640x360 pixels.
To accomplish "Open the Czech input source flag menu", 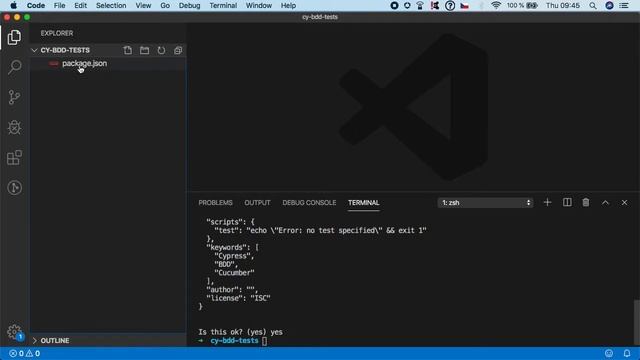I will [464, 6].
